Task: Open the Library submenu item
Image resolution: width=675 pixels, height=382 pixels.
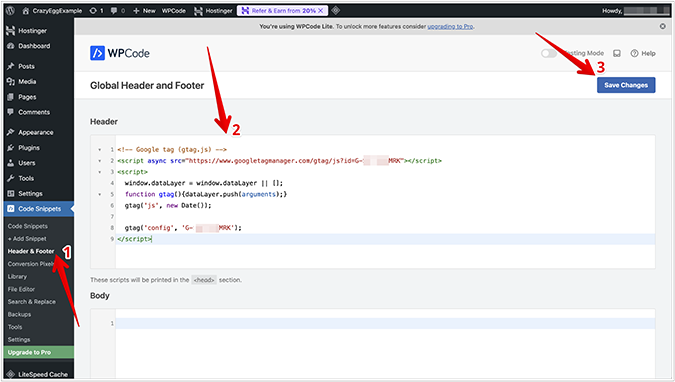Action: tap(17, 276)
